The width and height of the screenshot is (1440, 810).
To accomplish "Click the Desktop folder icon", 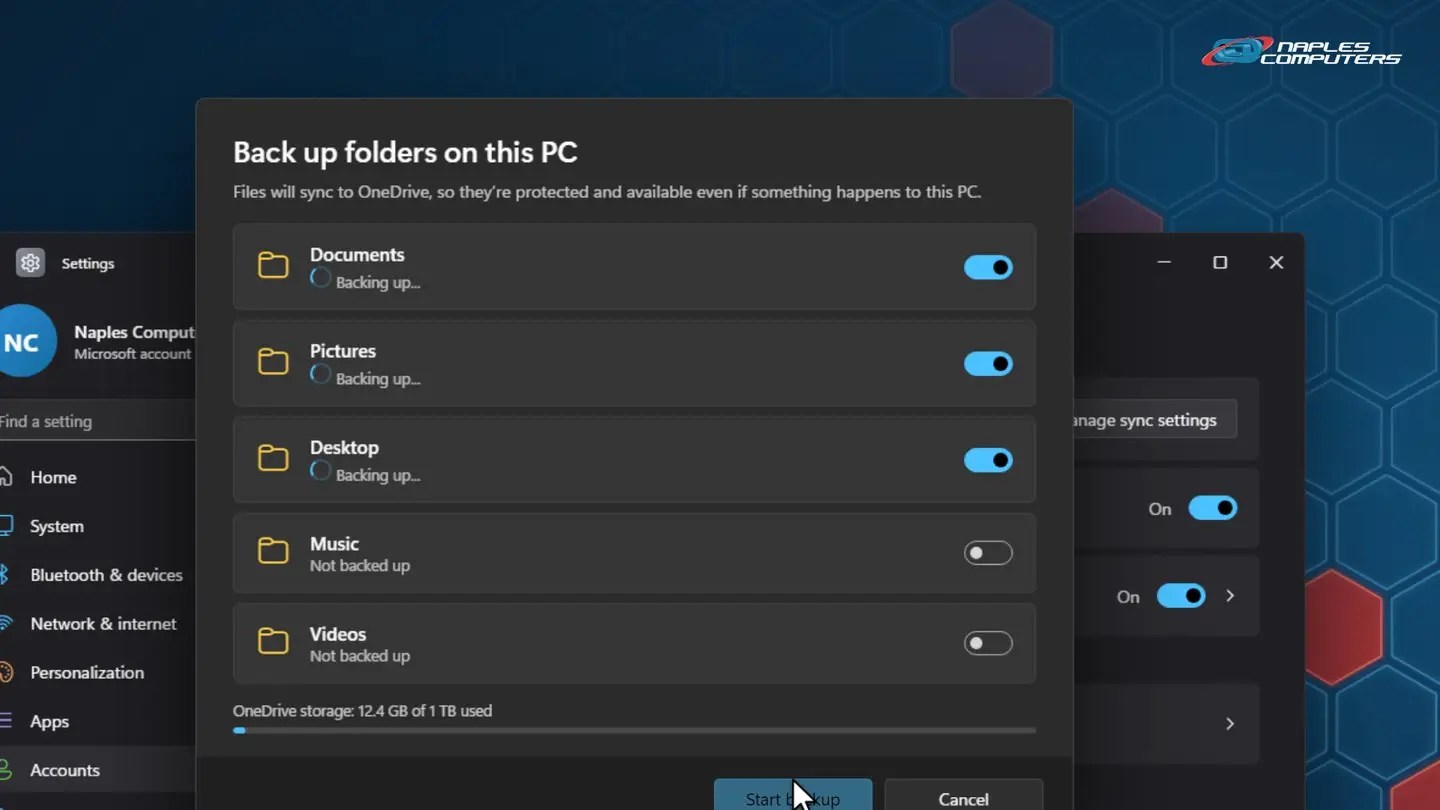I will pos(273,458).
